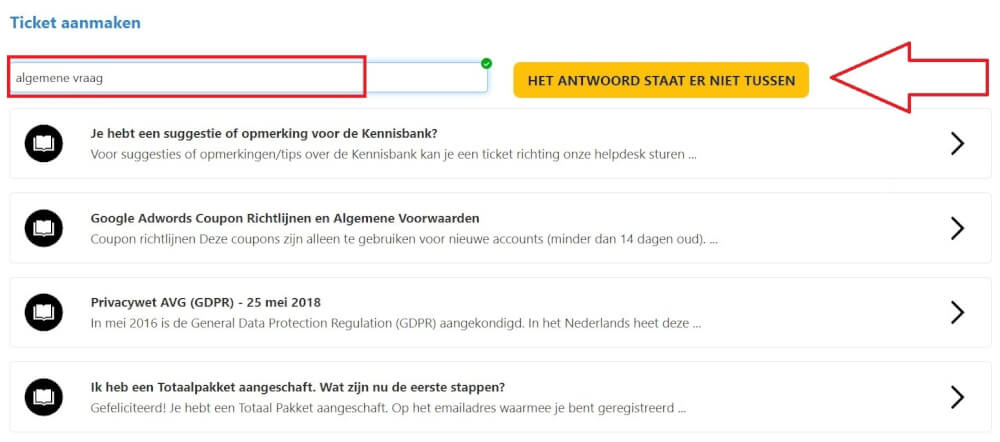Click book icon beside Google Adwords Coupon article

click(x=43, y=228)
